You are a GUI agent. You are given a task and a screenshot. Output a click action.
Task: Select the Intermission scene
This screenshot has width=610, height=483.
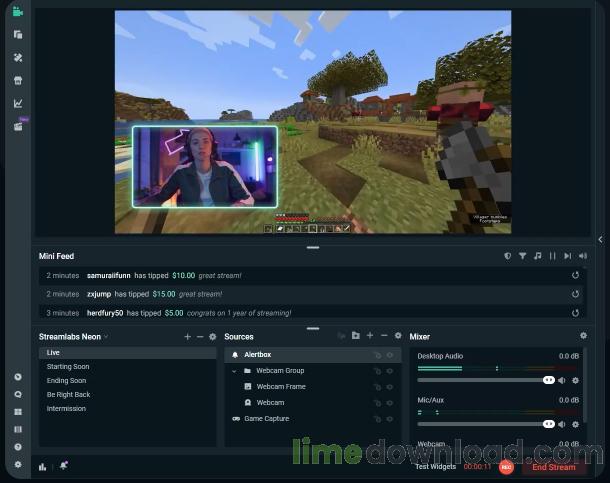[128, 409]
